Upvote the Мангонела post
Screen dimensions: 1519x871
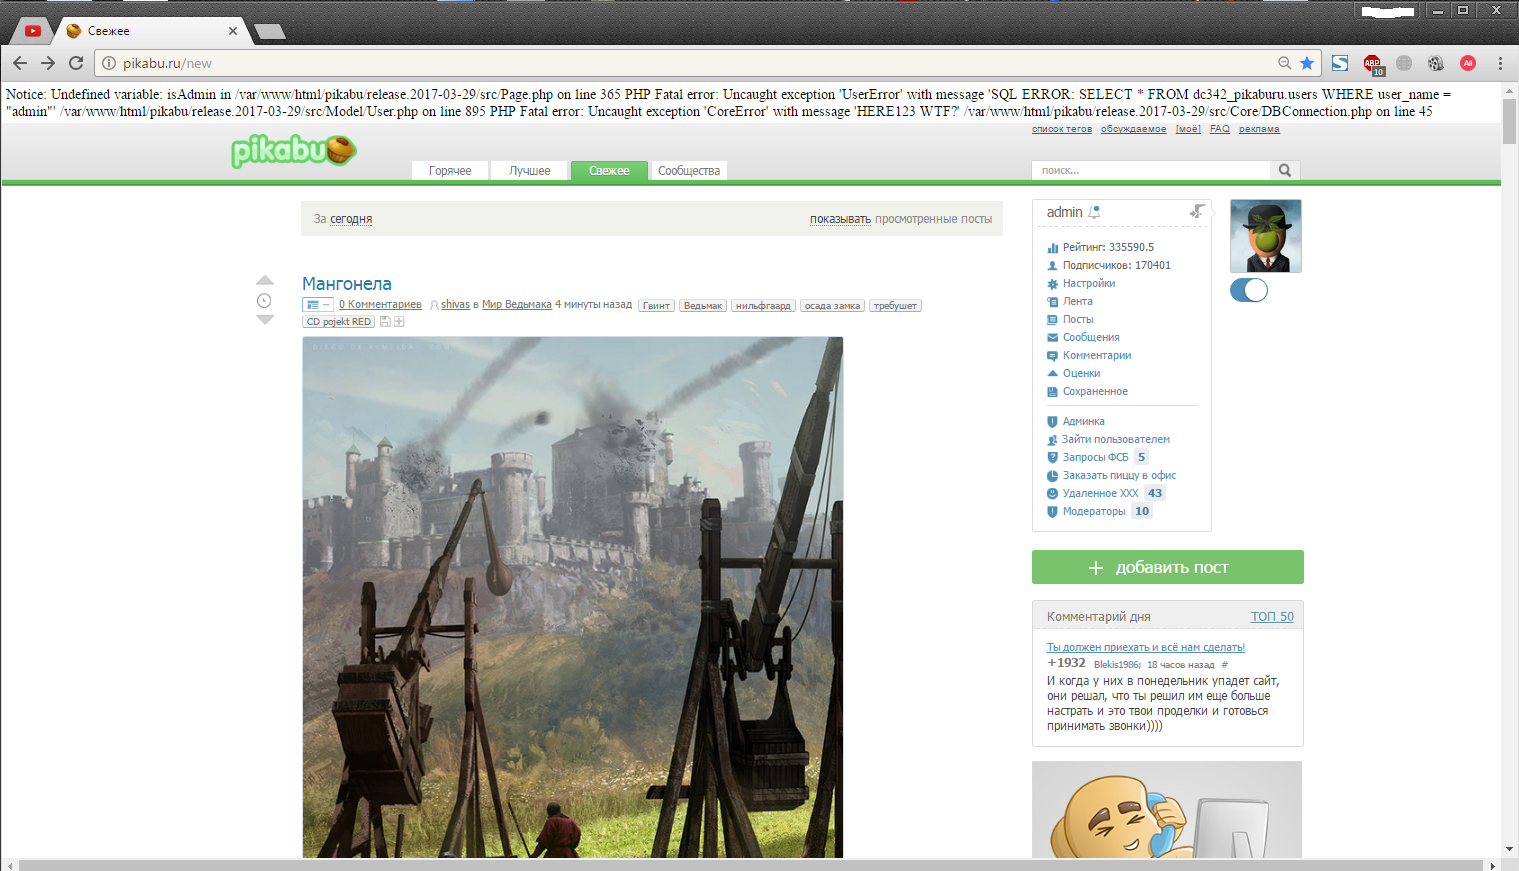click(265, 281)
